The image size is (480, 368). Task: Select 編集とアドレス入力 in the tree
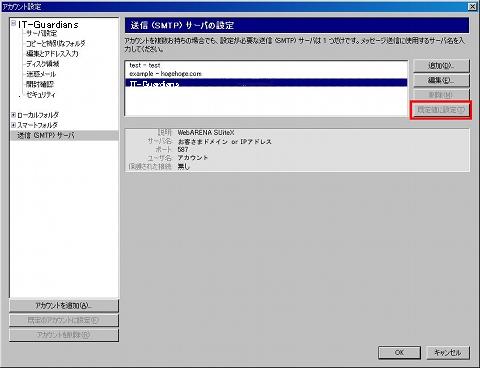coord(52,53)
